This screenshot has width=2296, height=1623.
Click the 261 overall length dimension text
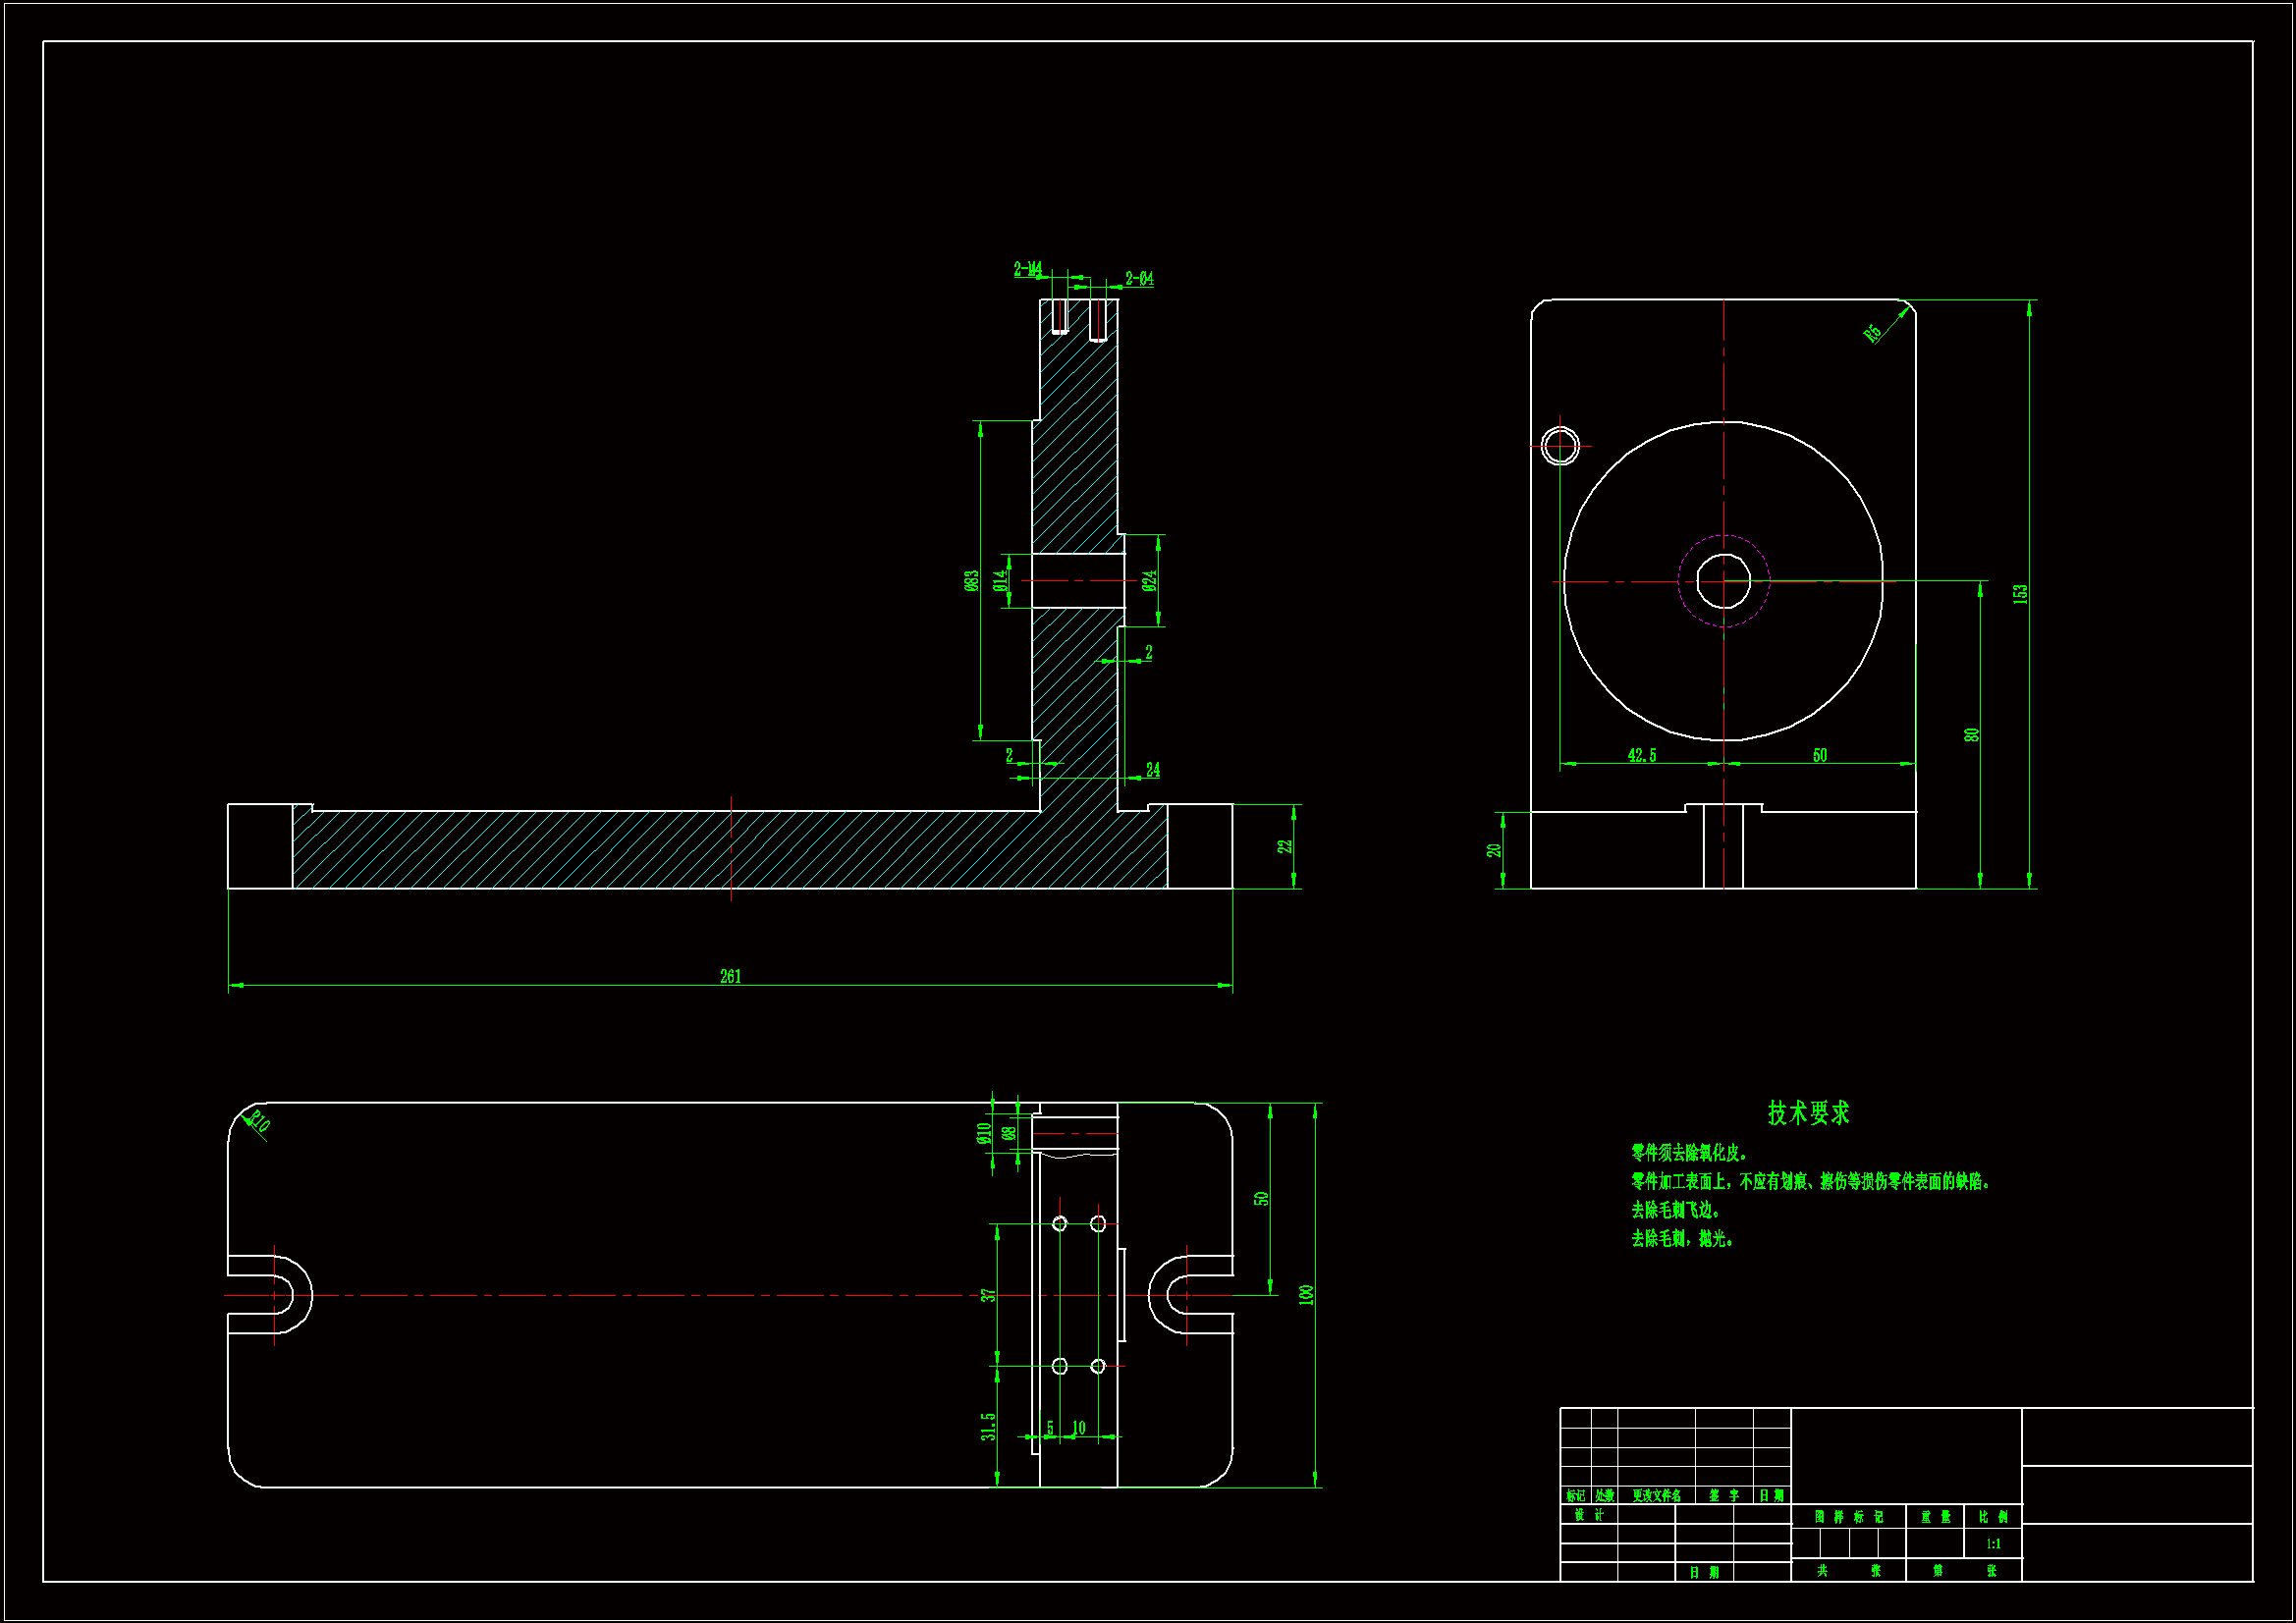click(730, 976)
